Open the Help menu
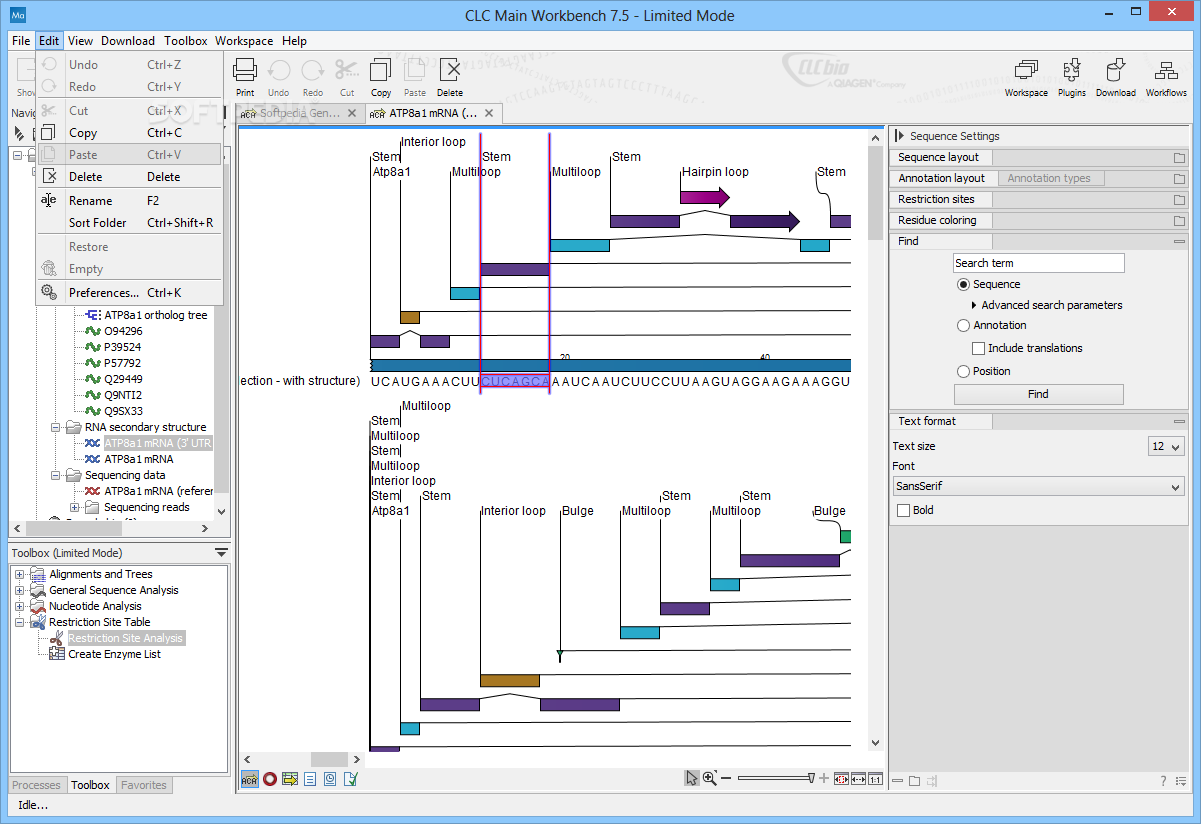The height and width of the screenshot is (824, 1201). tap(294, 41)
